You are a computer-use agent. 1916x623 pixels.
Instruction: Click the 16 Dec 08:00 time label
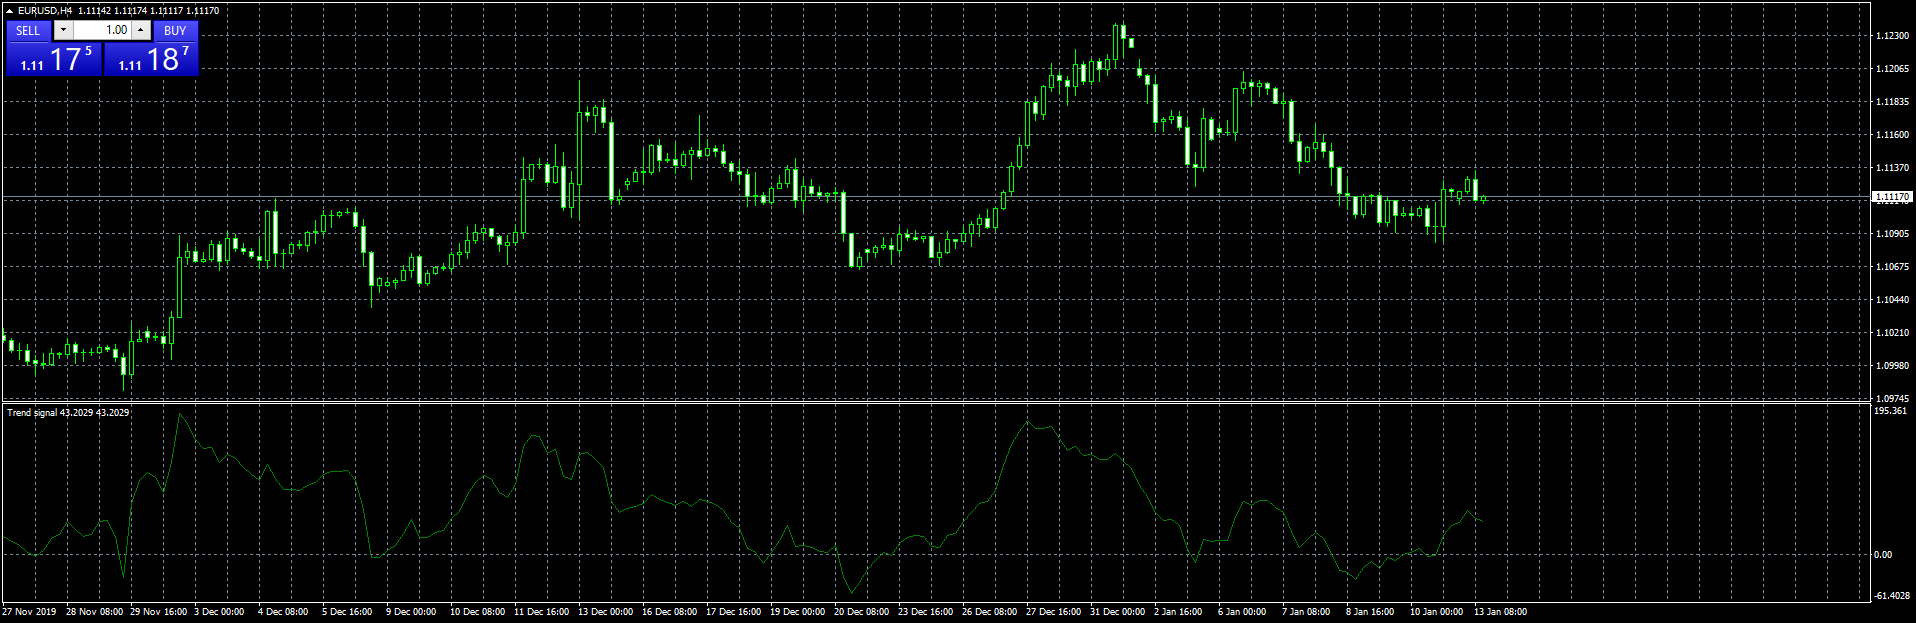coord(670,612)
